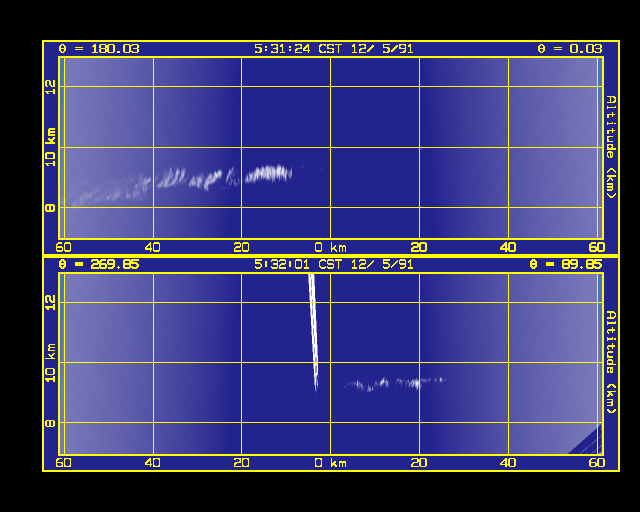Viewport: 640px width, 512px height.
Task: Pick the 40 range tick on the θ = 89.85 side
Action: coord(508,463)
